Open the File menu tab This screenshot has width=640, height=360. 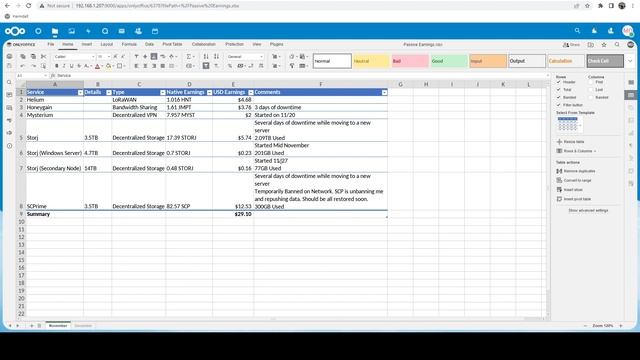51,44
